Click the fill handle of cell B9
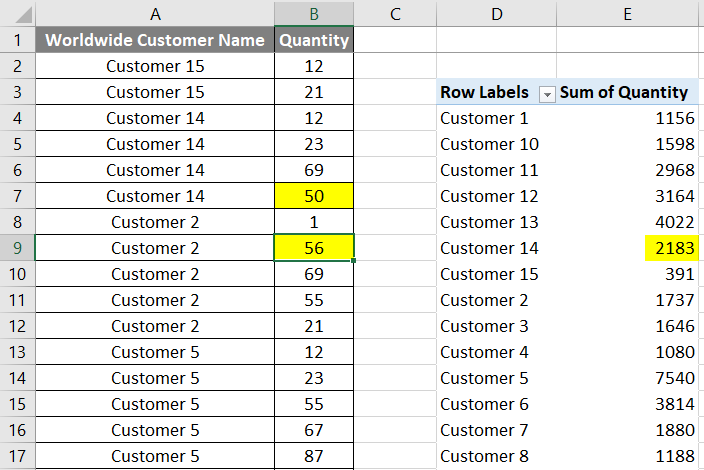The width and height of the screenshot is (704, 470). [x=353, y=260]
